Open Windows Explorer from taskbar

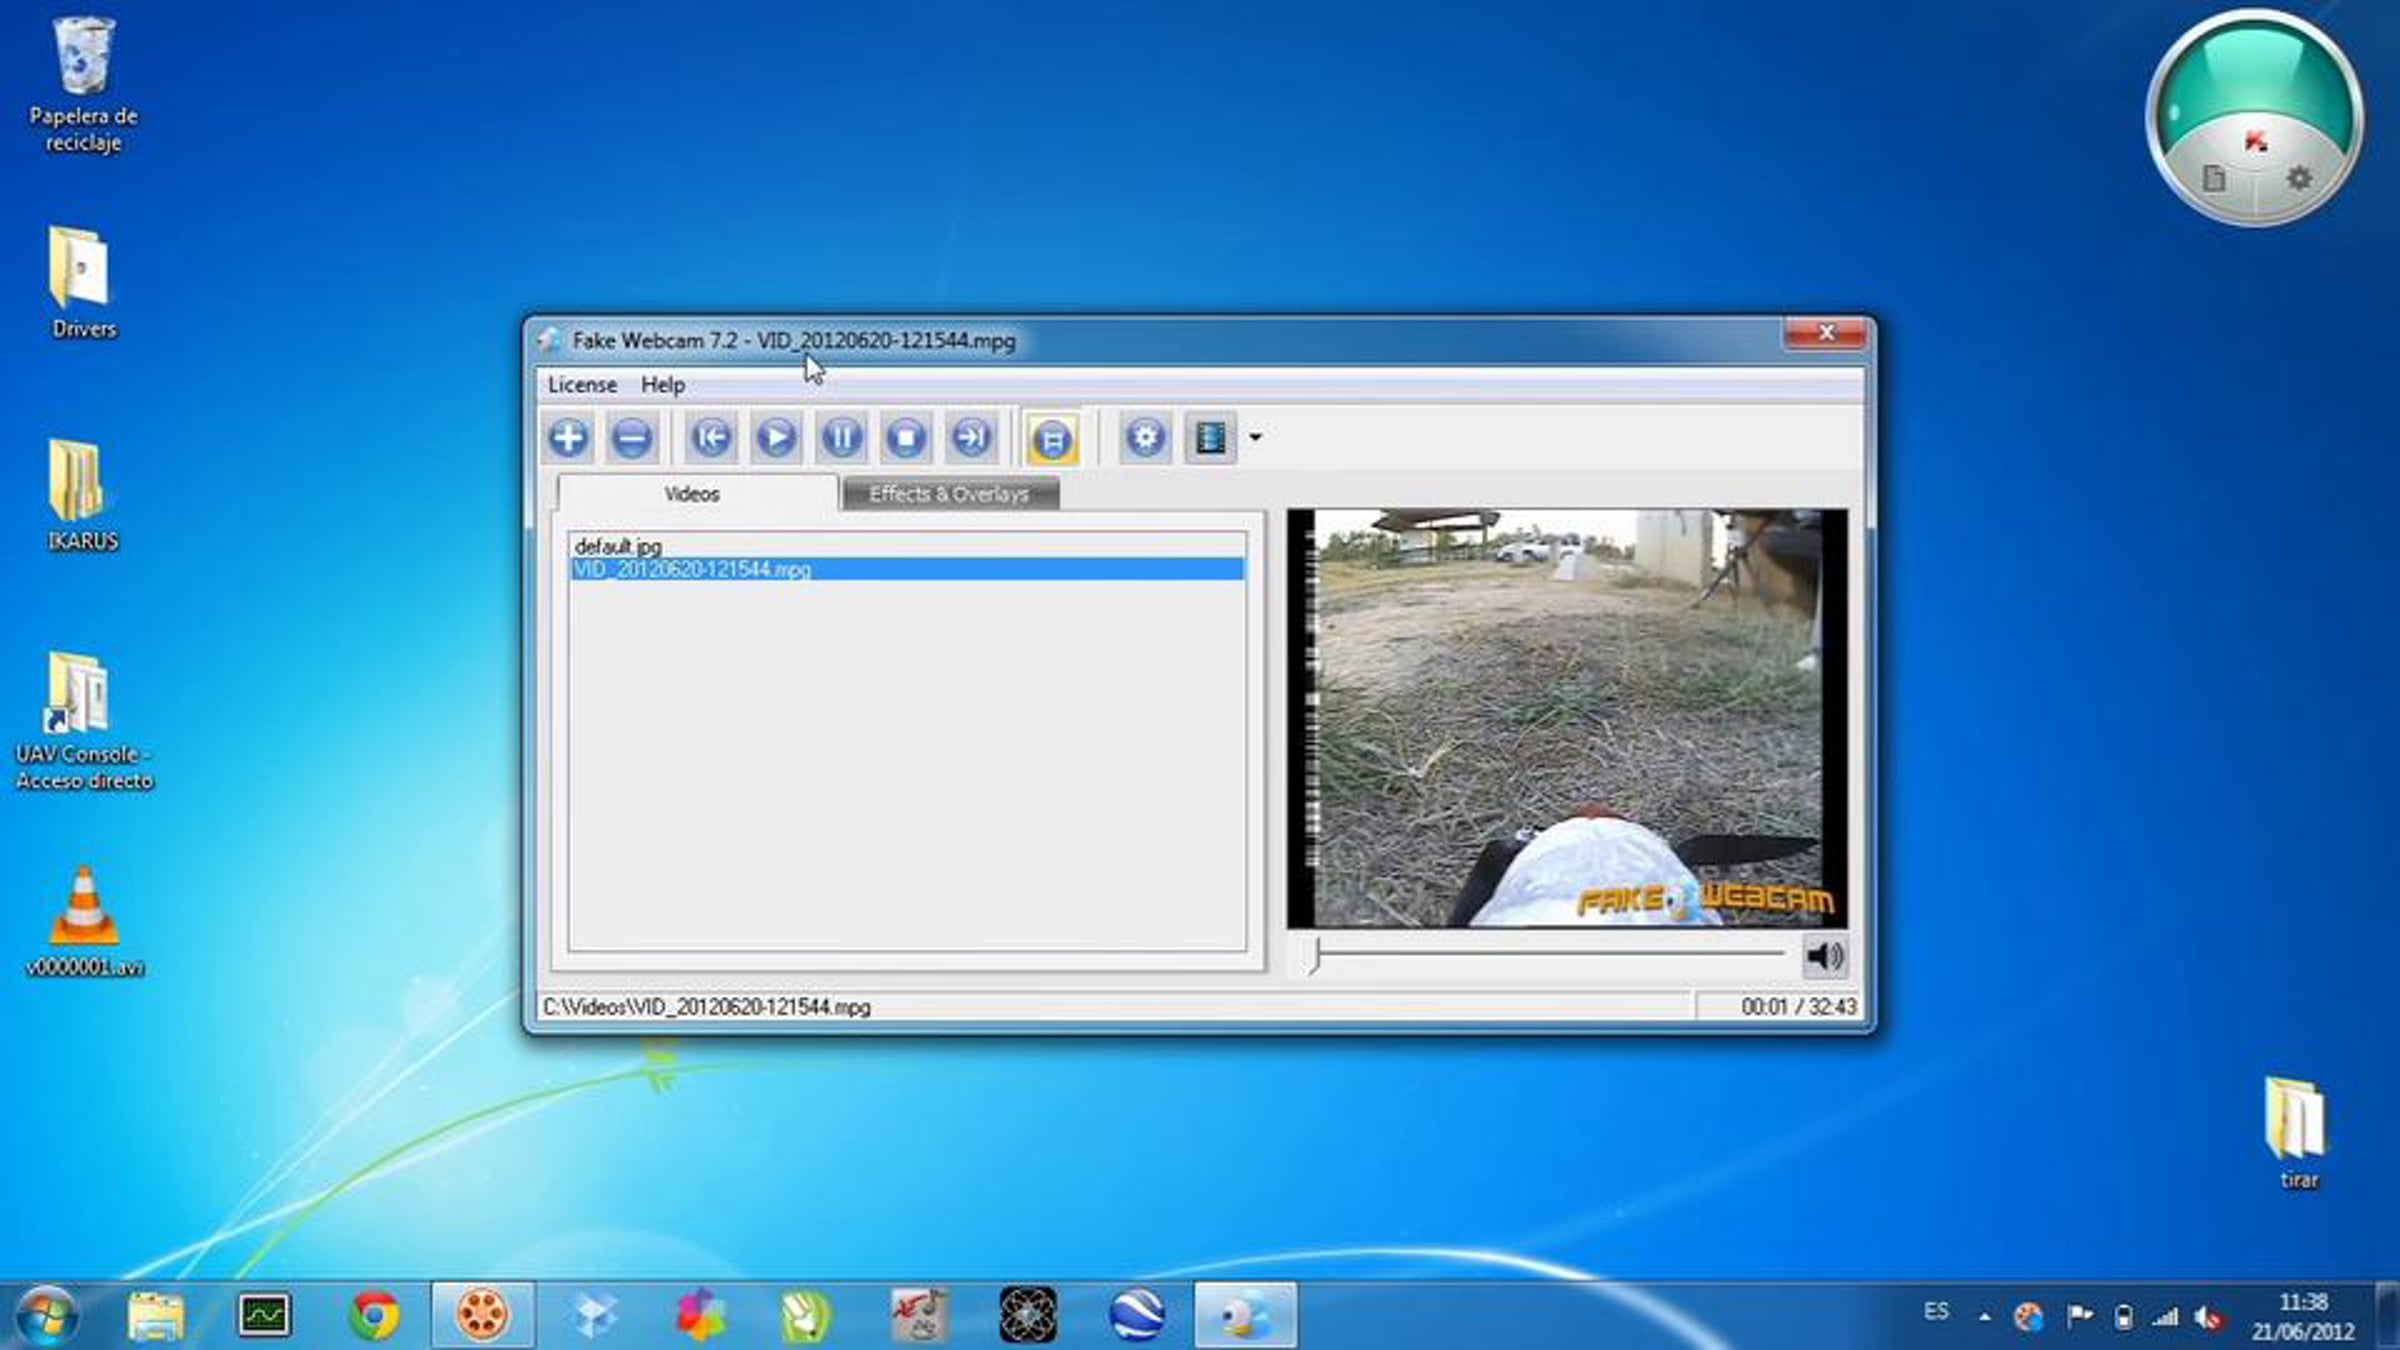tap(156, 1315)
